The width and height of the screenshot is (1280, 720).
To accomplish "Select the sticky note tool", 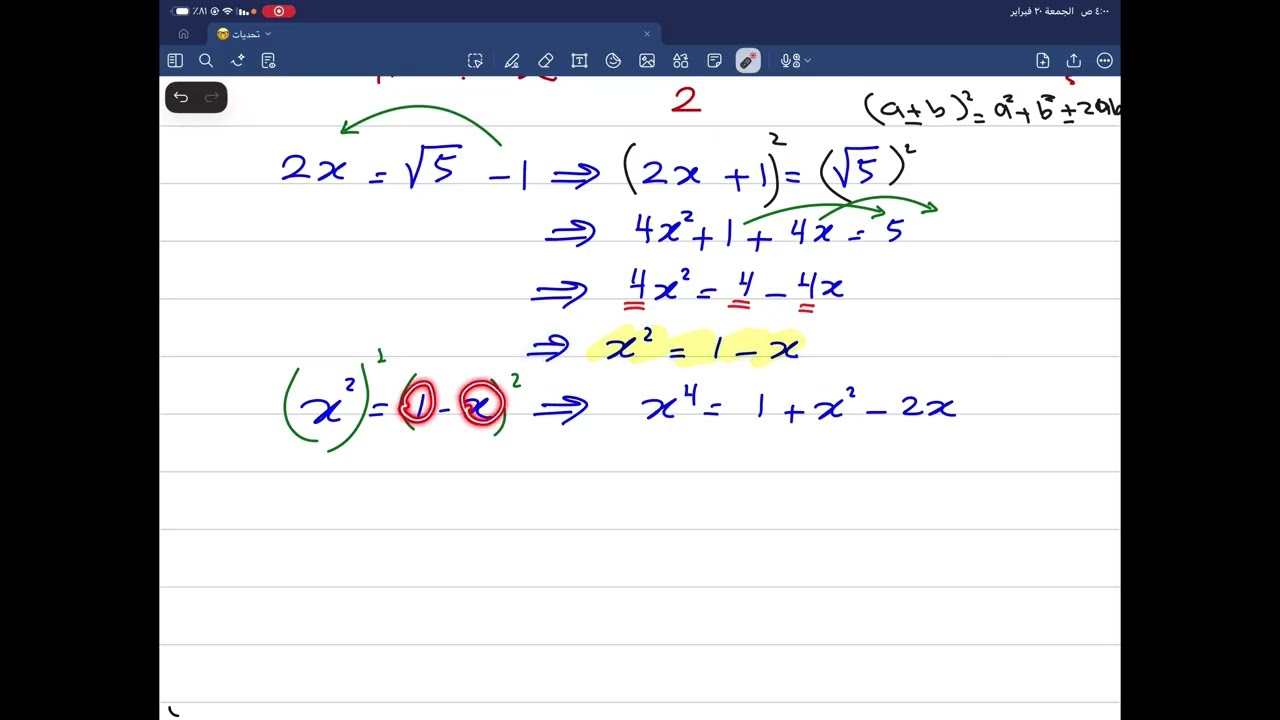I will click(x=714, y=61).
